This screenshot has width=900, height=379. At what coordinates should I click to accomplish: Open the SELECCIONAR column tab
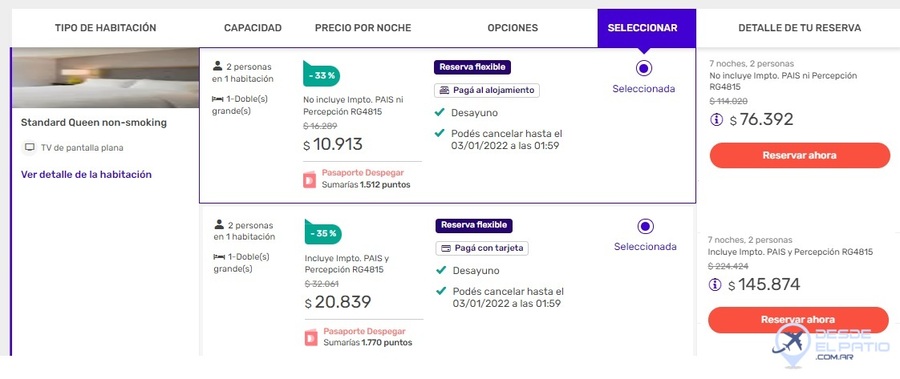(x=646, y=28)
